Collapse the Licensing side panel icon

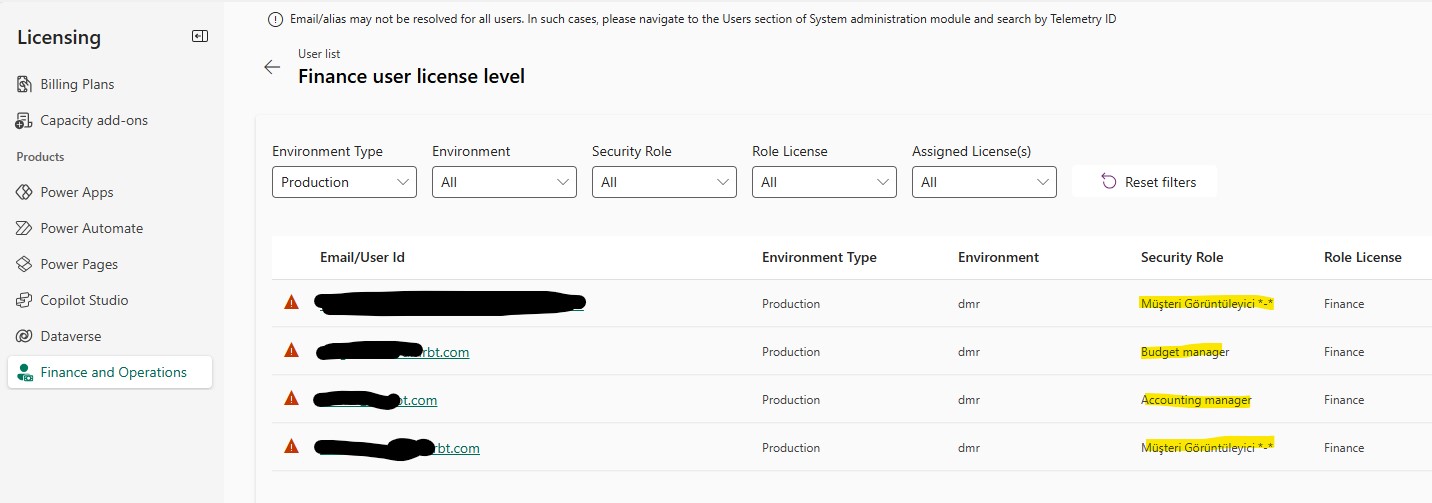(200, 36)
